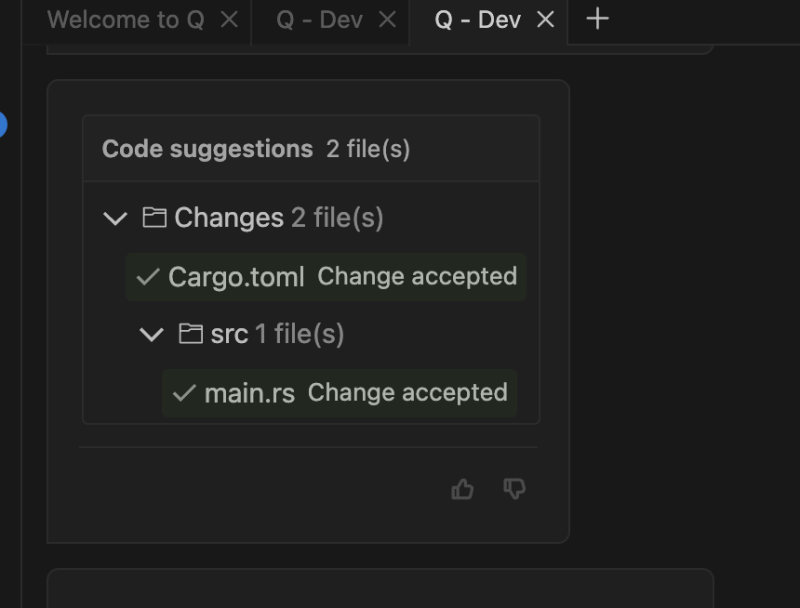The height and width of the screenshot is (608, 800).
Task: Click the src 1 file(s) label
Action: (x=277, y=334)
